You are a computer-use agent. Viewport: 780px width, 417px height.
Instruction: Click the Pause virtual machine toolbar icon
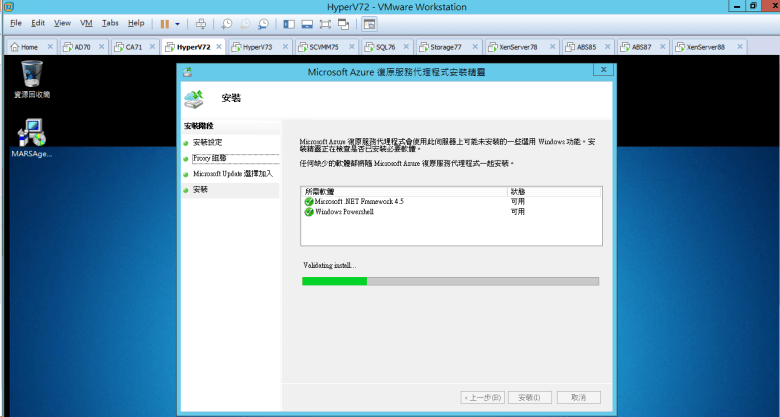[x=165, y=23]
